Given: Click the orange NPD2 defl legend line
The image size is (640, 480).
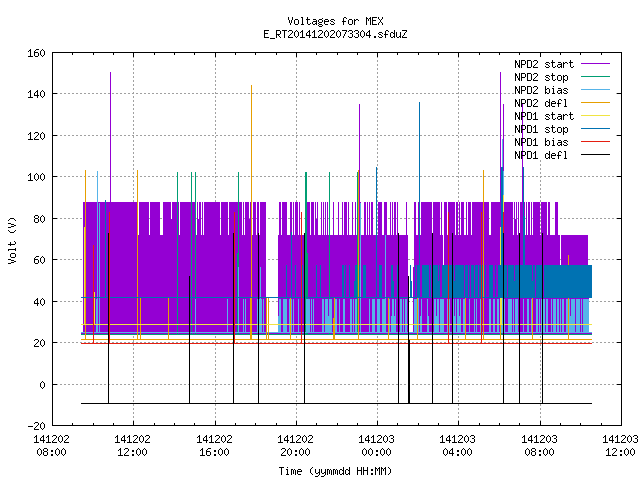Looking at the screenshot, I should point(595,103).
